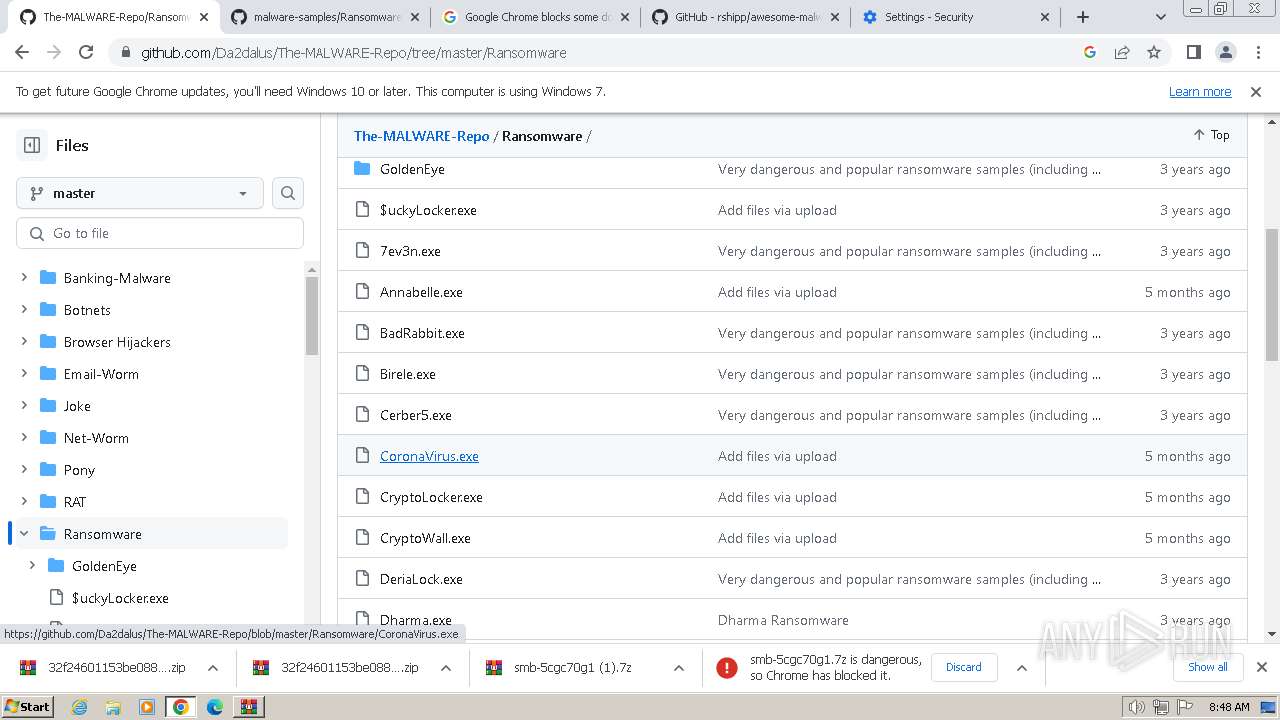Go forward one page
This screenshot has width=1280, height=720.
[54, 53]
